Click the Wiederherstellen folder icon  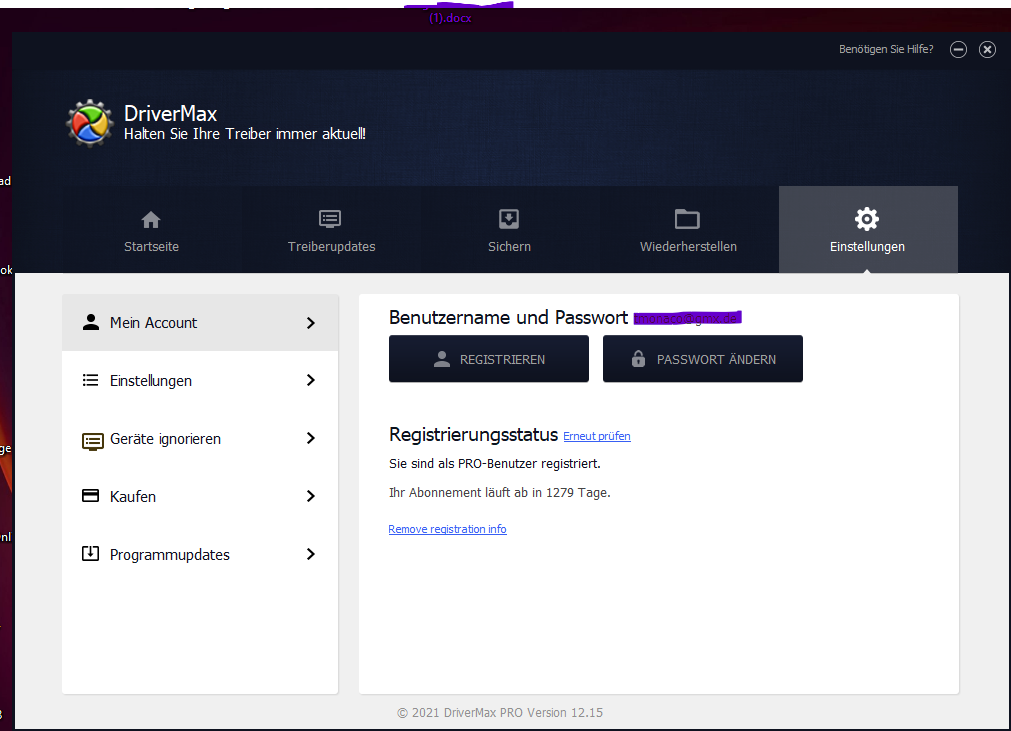point(687,219)
